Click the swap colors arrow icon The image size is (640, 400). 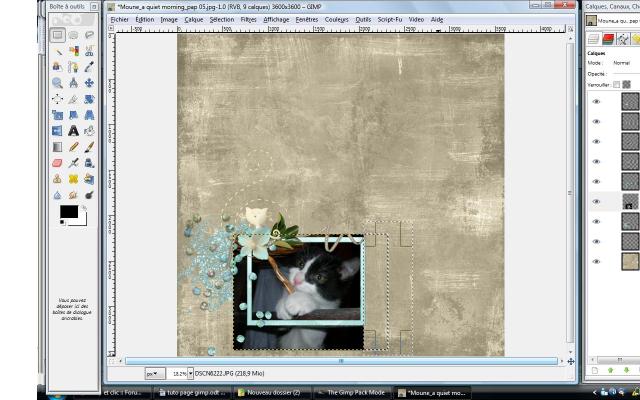click(x=84, y=208)
